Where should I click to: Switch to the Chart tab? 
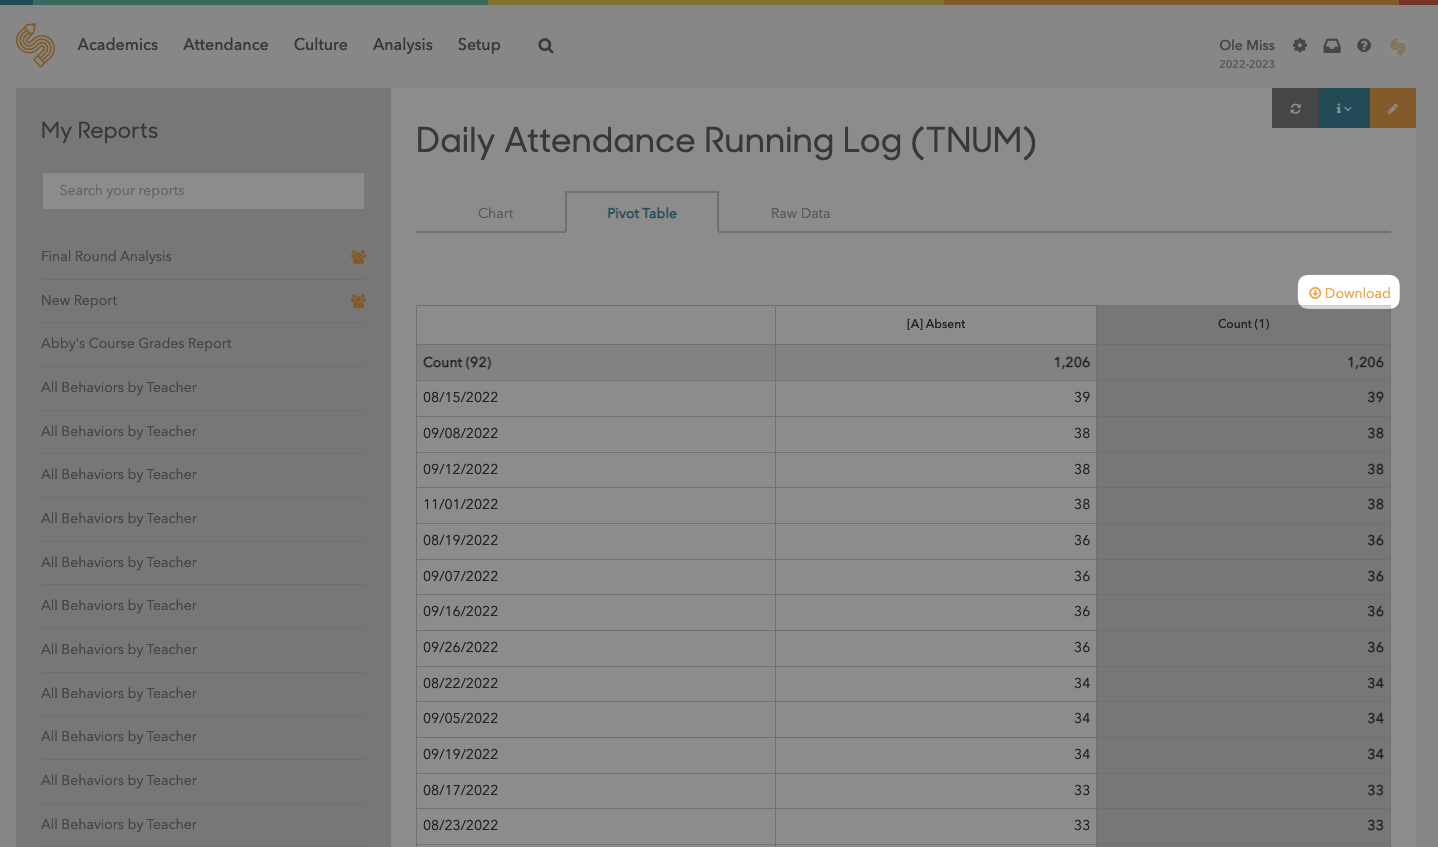click(x=495, y=213)
